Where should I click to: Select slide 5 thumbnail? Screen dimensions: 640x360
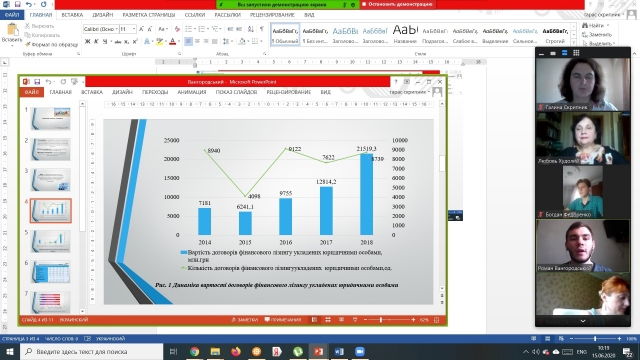[x=51, y=241]
